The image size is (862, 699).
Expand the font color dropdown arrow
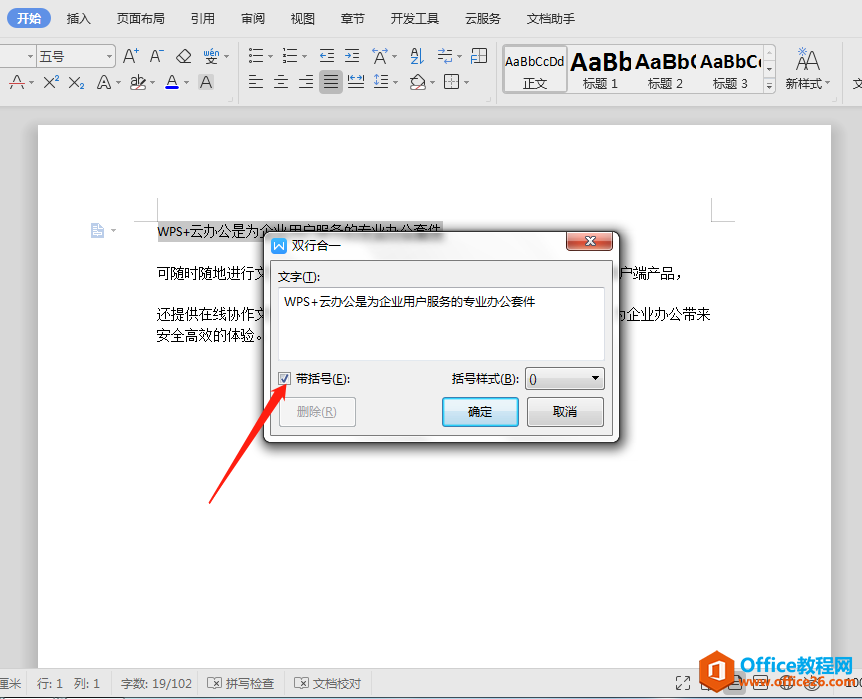click(186, 83)
